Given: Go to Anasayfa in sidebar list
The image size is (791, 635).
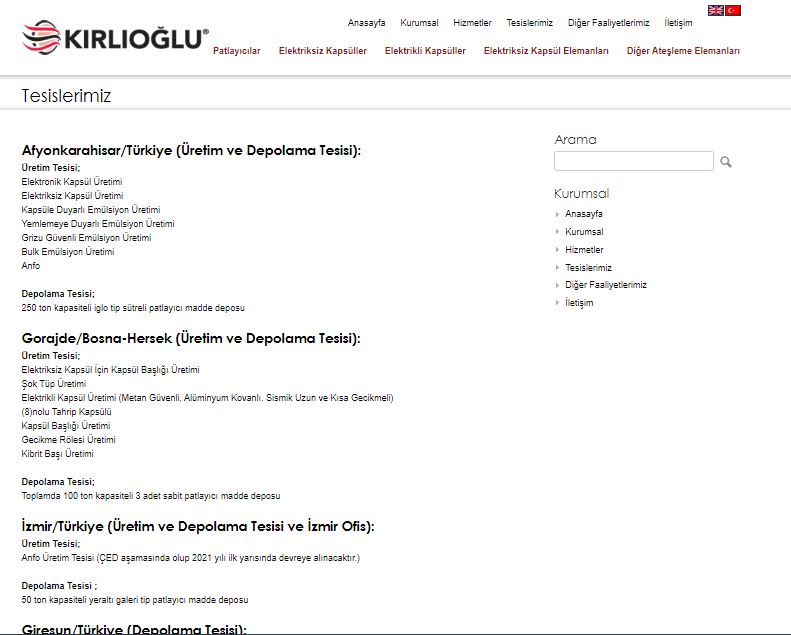Looking at the screenshot, I should 584,214.
